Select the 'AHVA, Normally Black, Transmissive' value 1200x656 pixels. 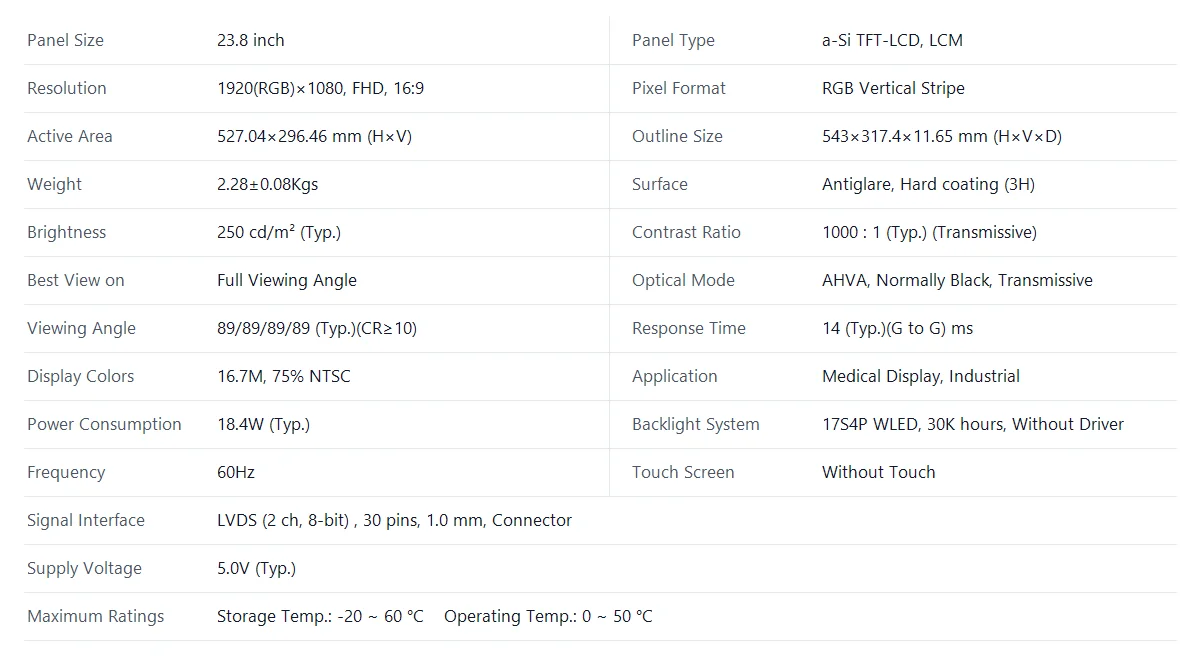coord(957,280)
